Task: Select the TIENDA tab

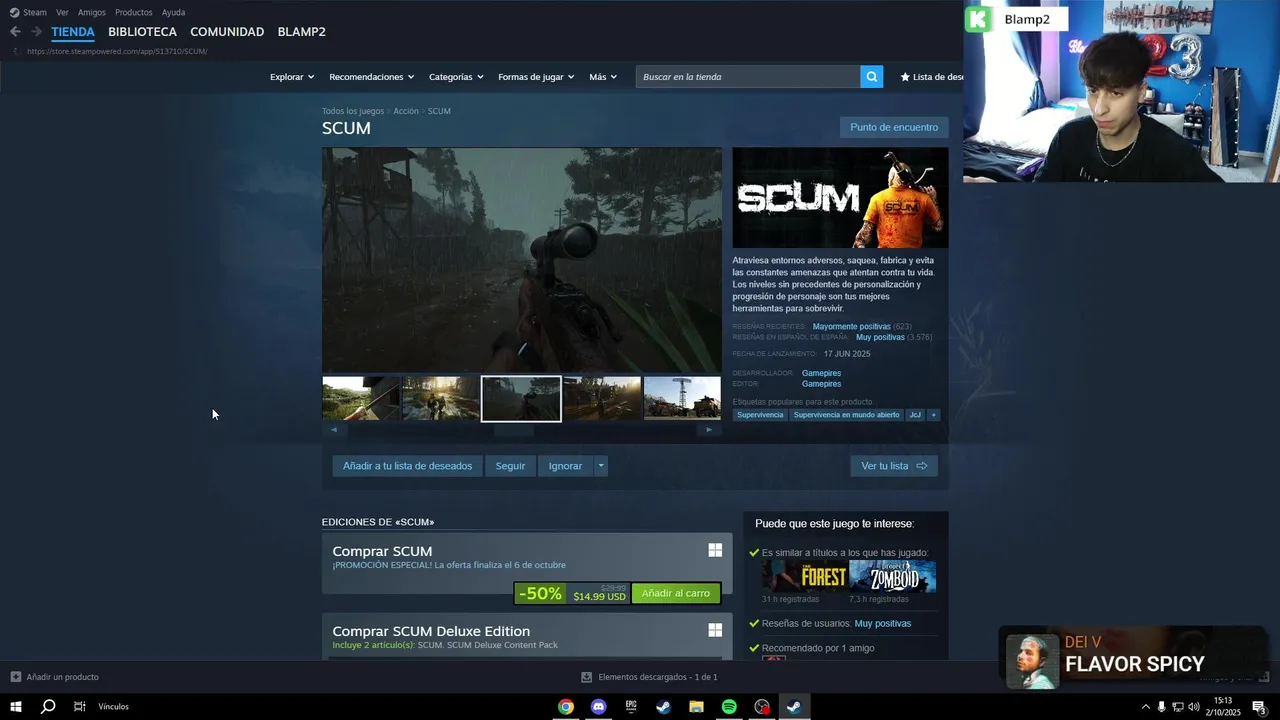Action: coord(73,32)
